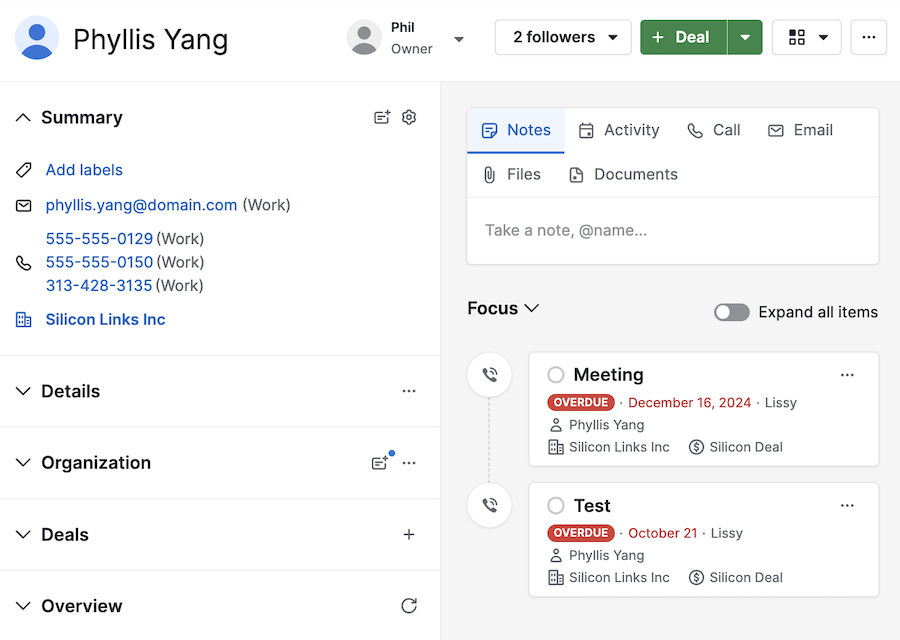Screen dimensions: 900x640
Task: Click the customize fields icon in Summary
Action: point(381,117)
